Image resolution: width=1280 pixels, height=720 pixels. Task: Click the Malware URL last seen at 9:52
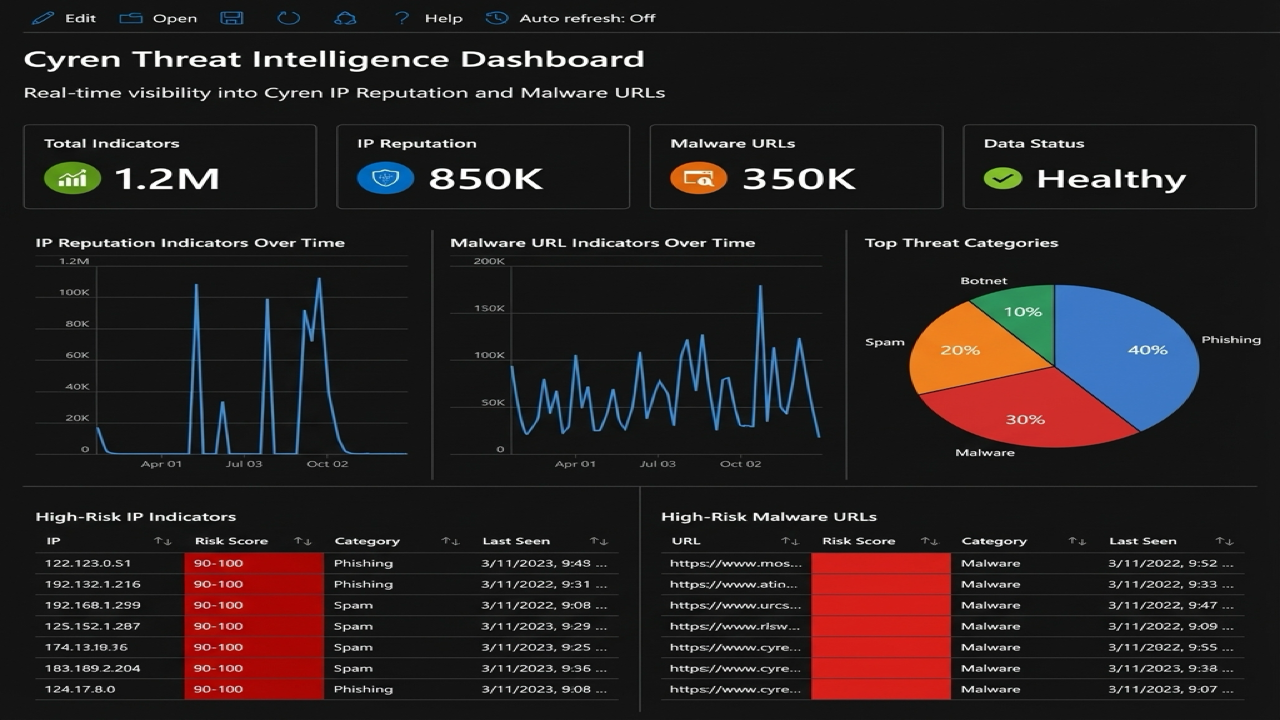tap(1171, 563)
